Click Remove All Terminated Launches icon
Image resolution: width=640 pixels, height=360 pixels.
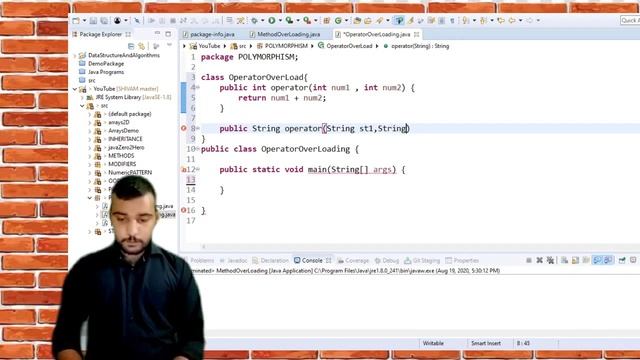coord(550,260)
